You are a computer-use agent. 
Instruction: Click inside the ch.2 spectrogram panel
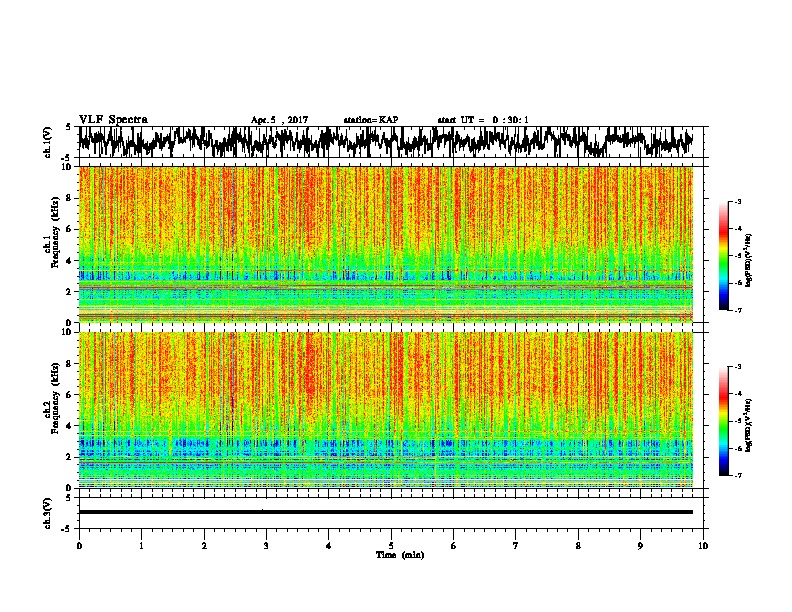[x=386, y=410]
